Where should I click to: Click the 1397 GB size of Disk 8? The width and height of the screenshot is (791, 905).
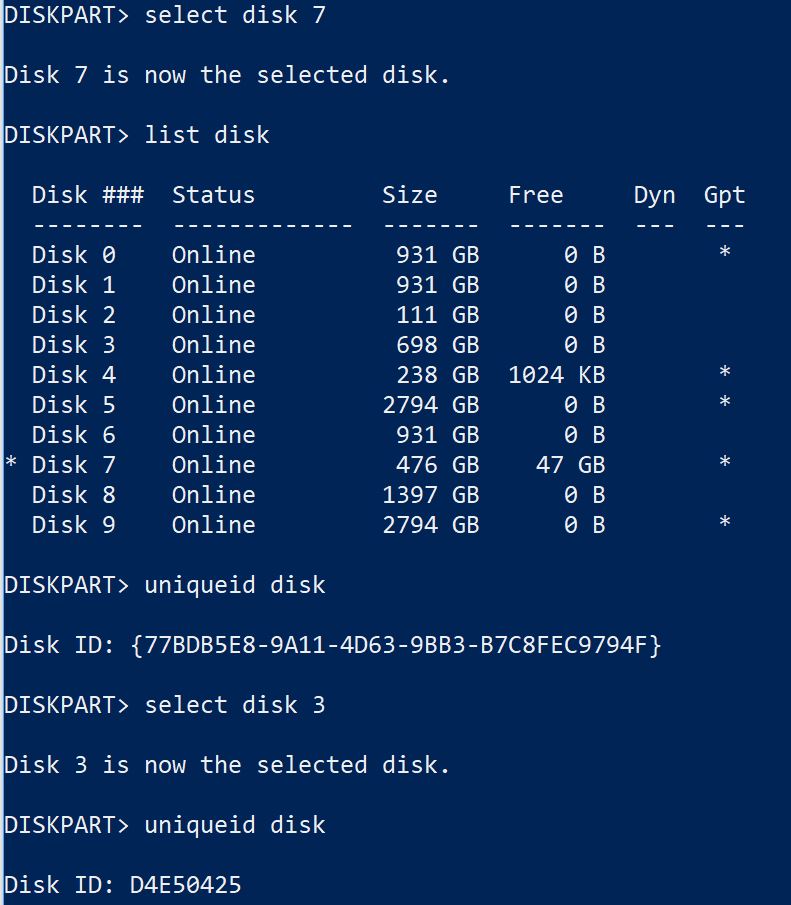pos(430,495)
